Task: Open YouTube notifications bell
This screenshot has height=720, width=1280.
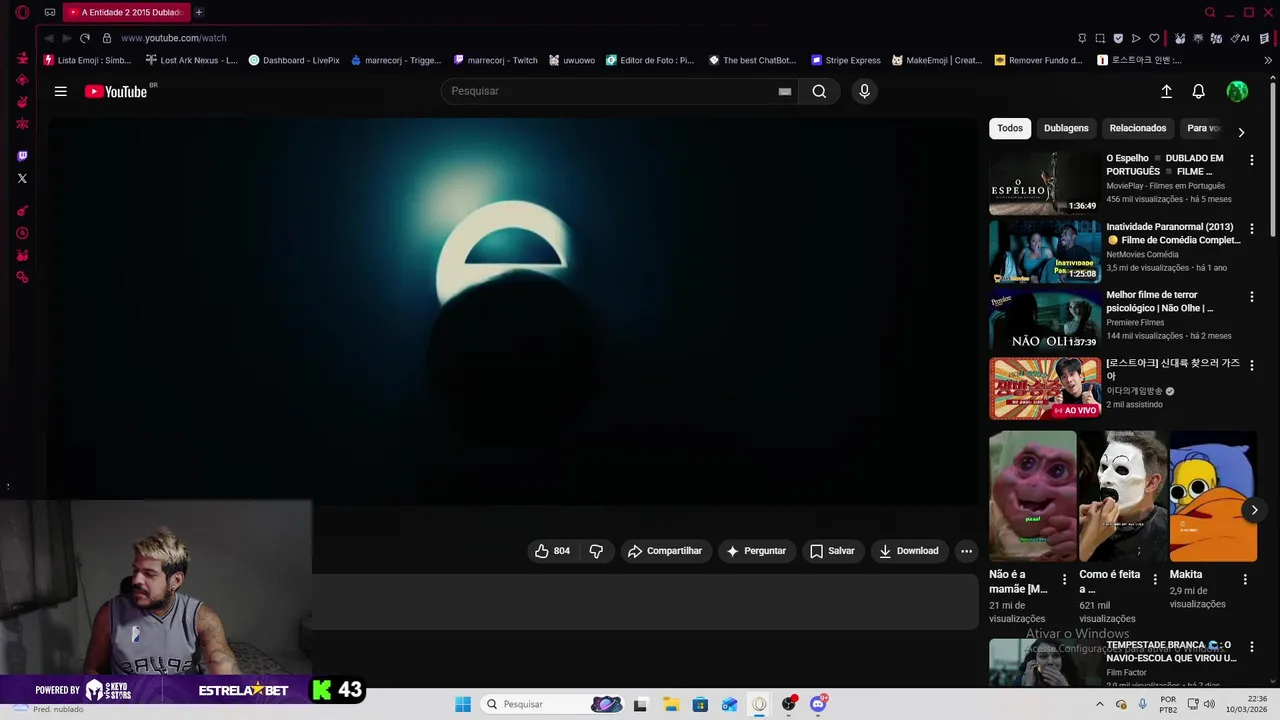Action: pos(1198,91)
